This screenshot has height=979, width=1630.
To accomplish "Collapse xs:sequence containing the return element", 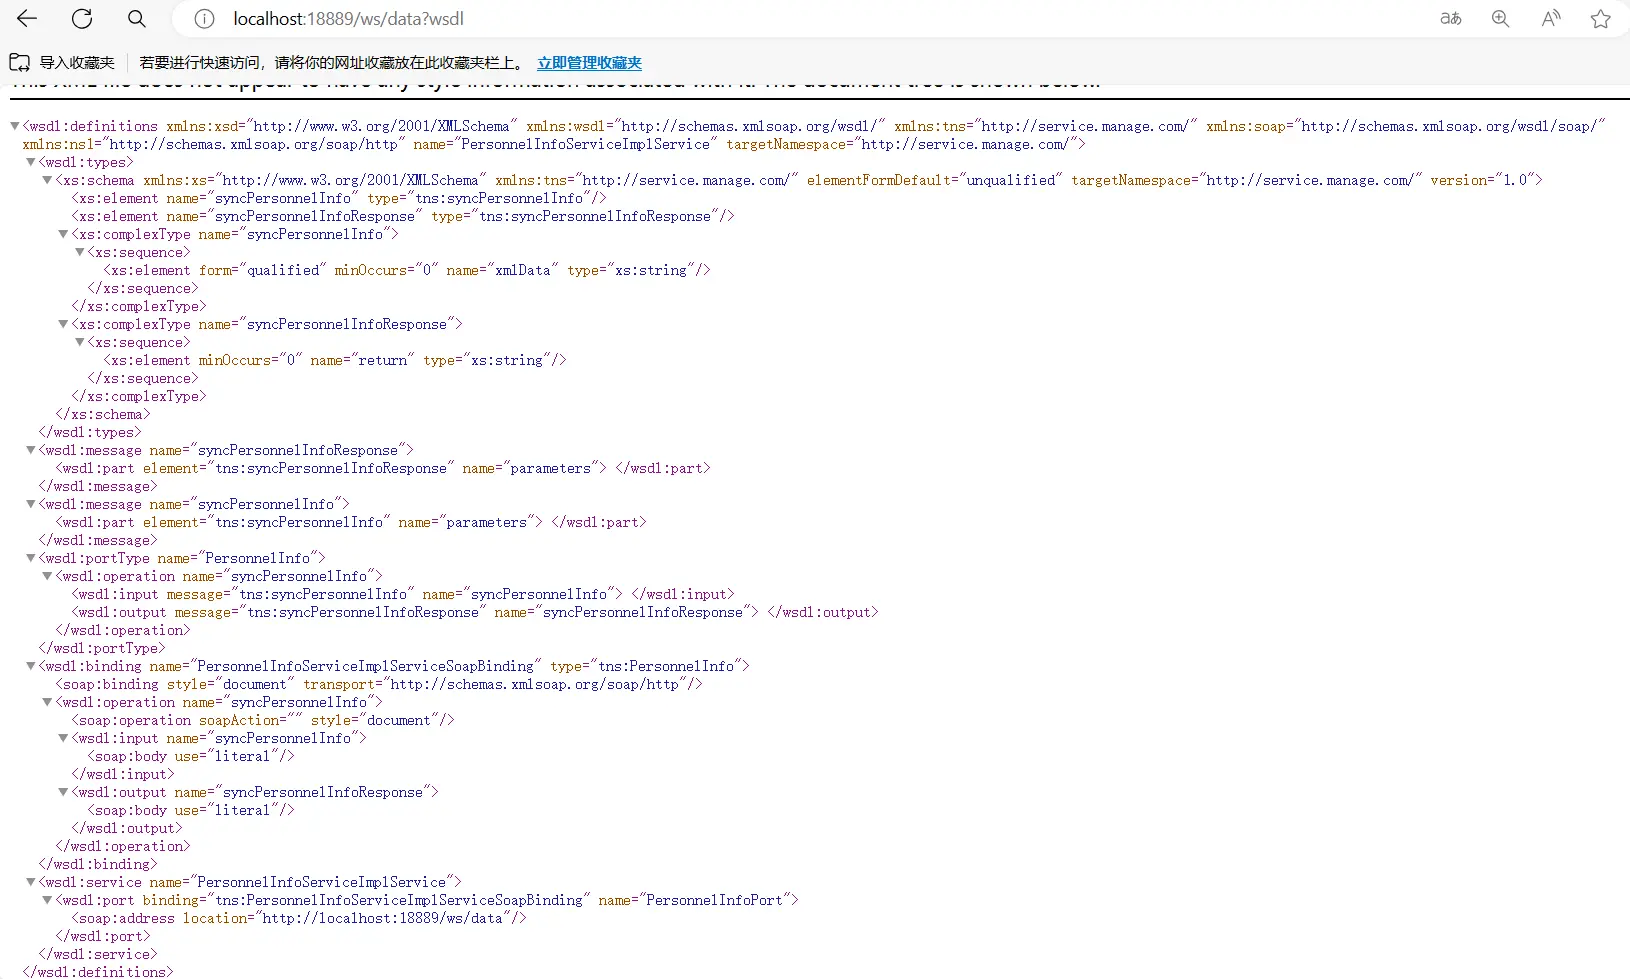I will point(79,342).
